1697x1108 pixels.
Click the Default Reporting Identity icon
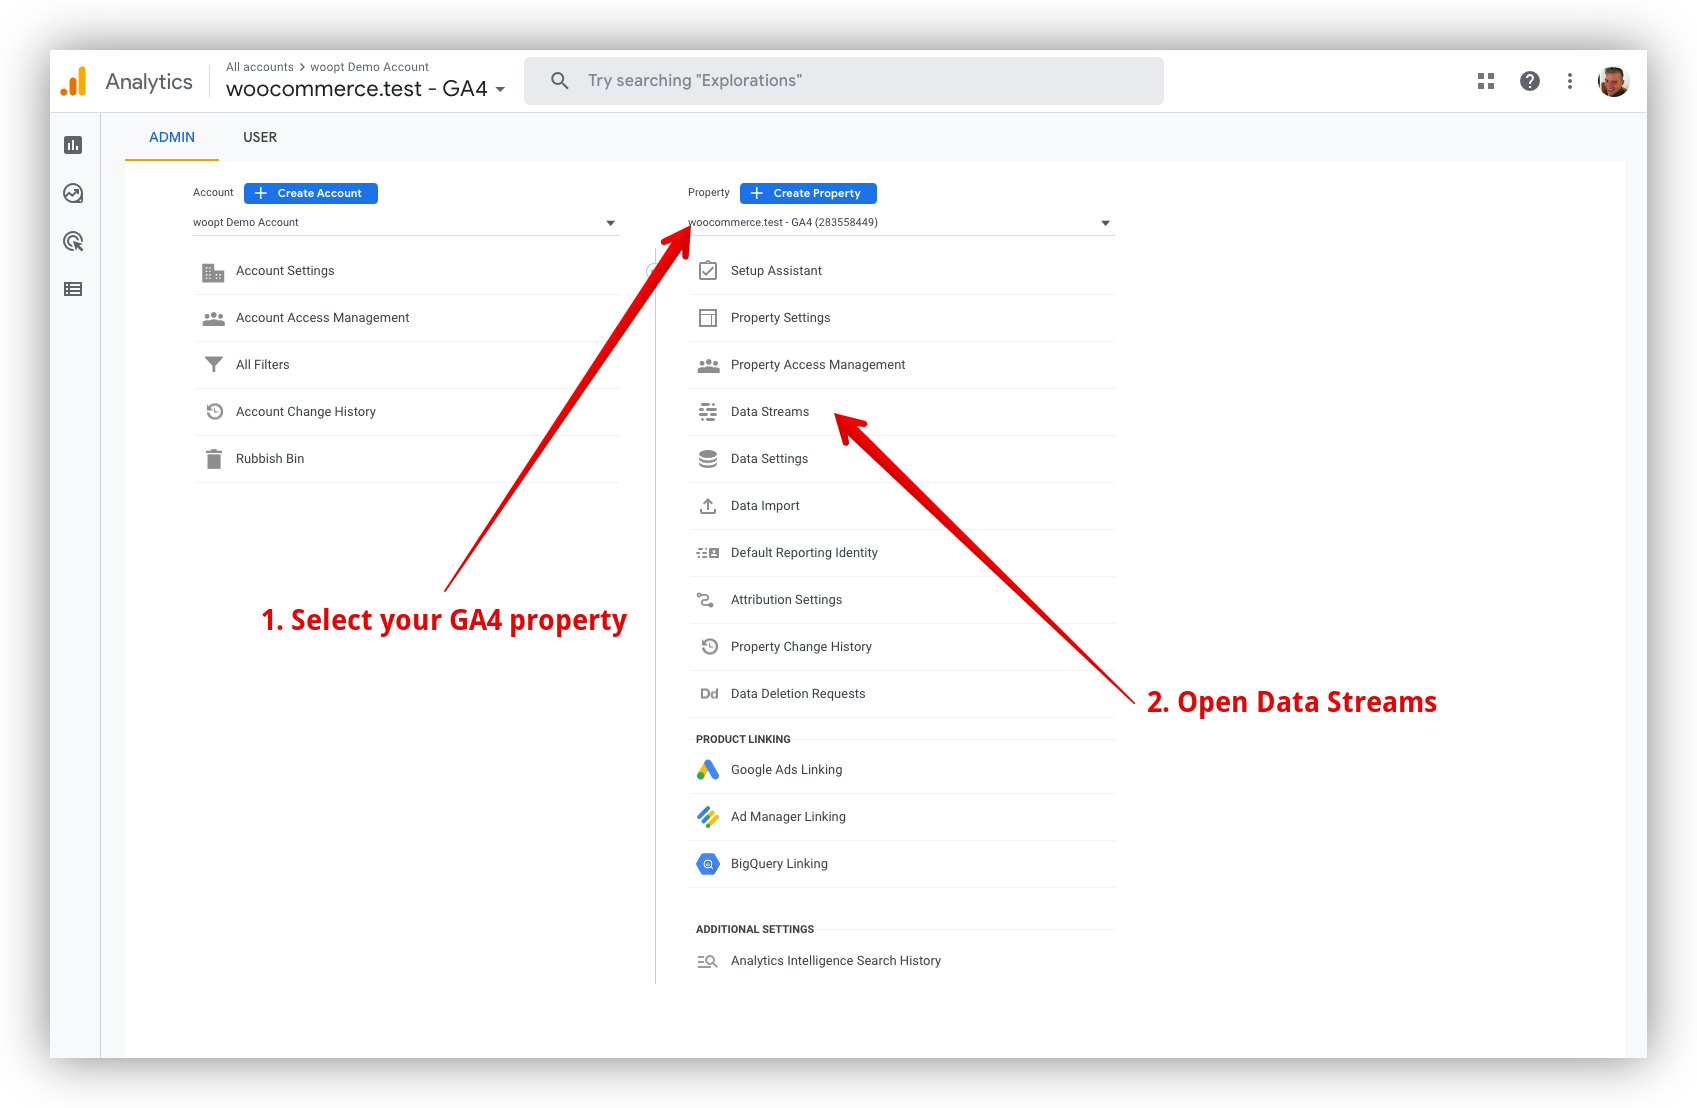(708, 553)
